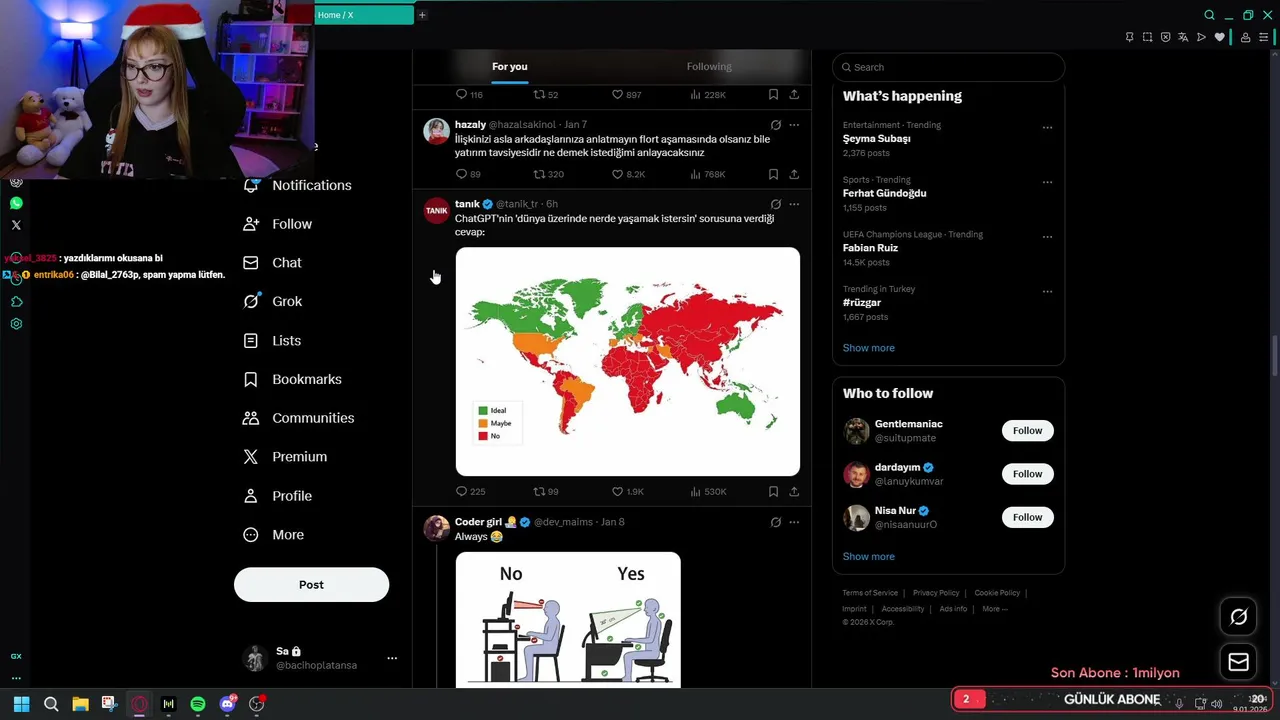
Task: Open Grok action on Coder girl post
Action: [775, 522]
